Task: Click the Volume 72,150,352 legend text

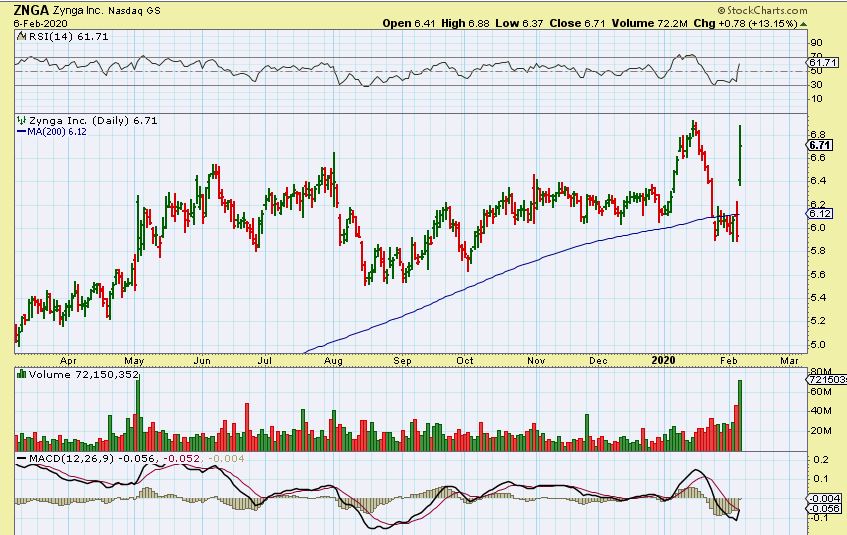Action: 84,374
